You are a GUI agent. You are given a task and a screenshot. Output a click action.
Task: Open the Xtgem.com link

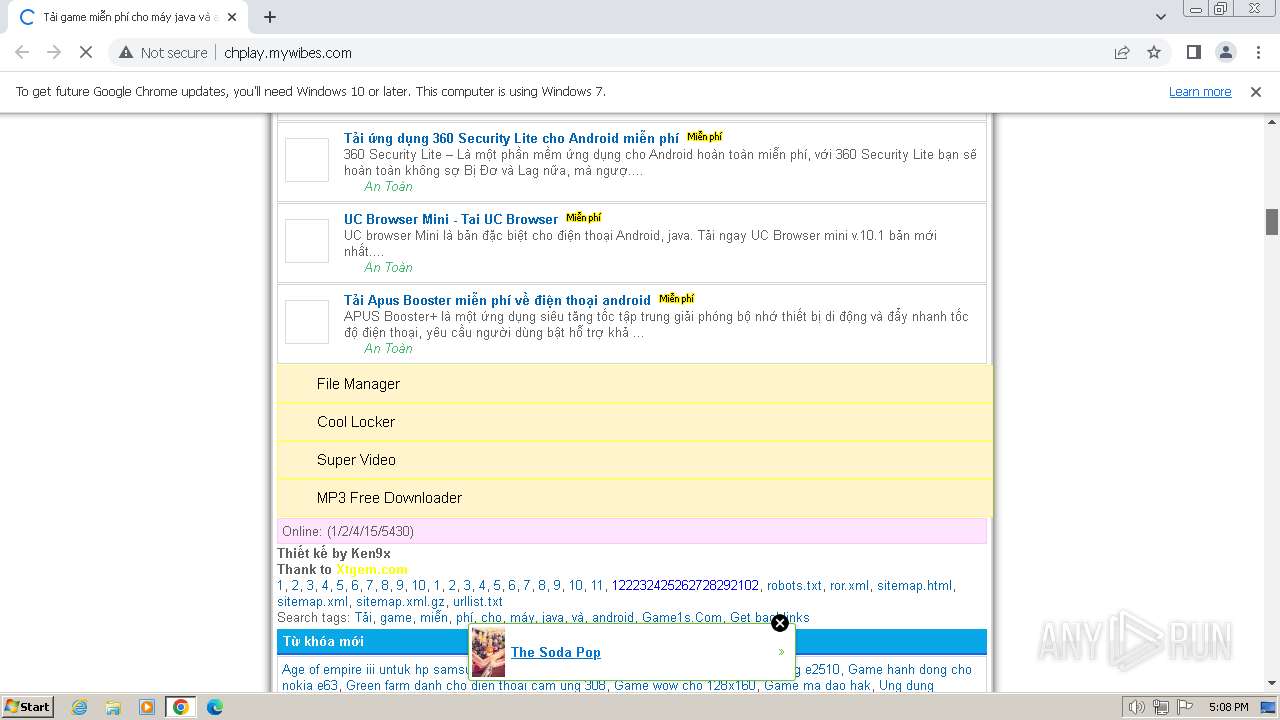tap(372, 569)
